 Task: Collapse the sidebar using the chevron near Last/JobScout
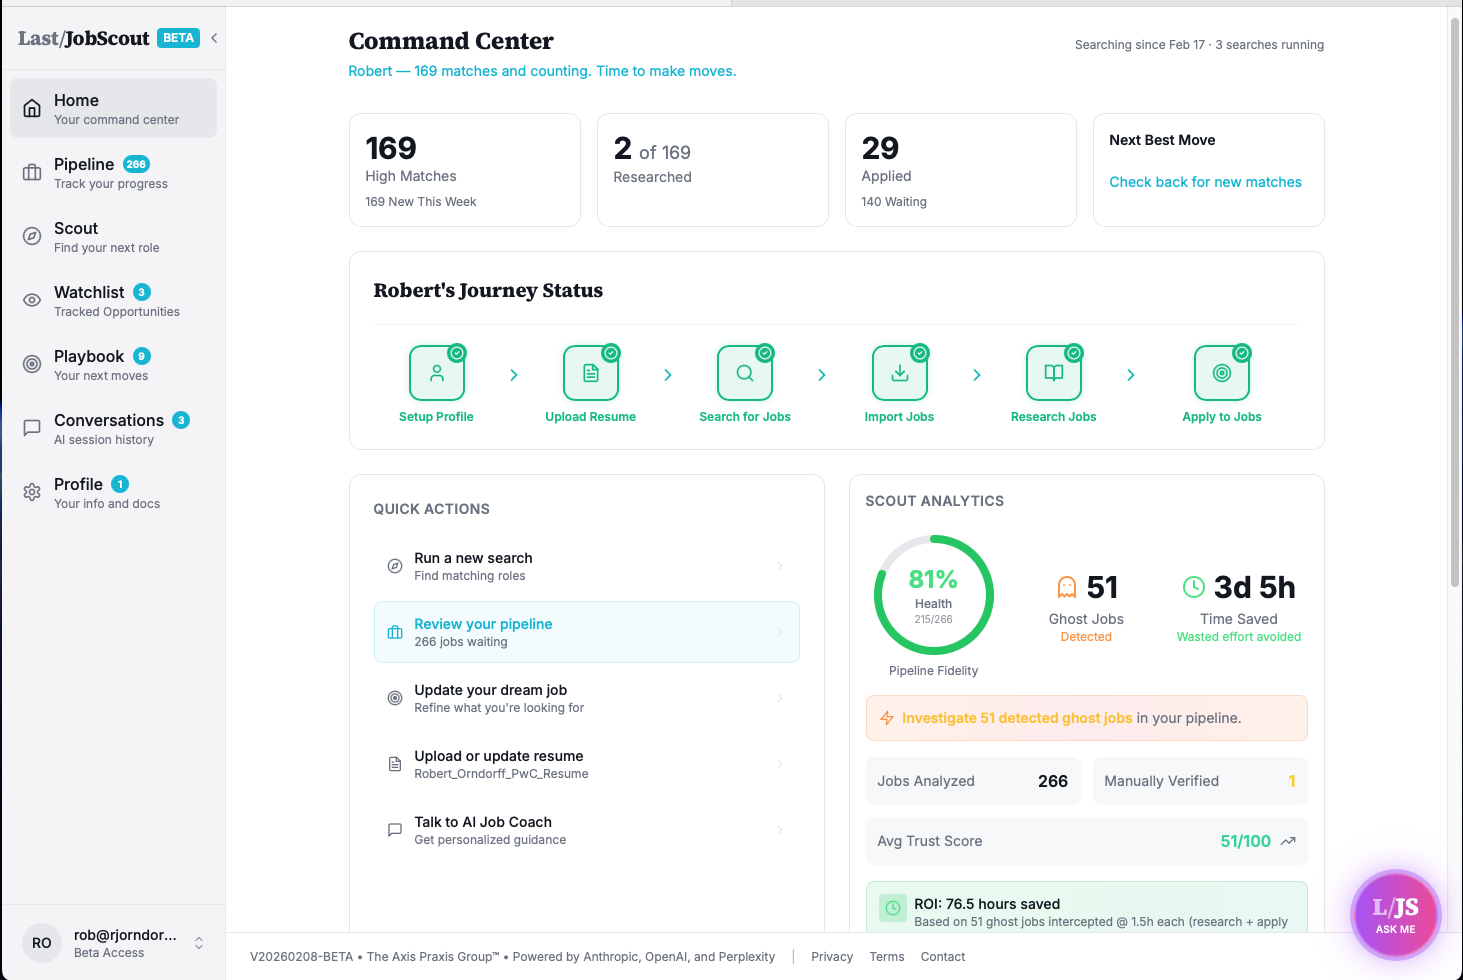(x=213, y=37)
